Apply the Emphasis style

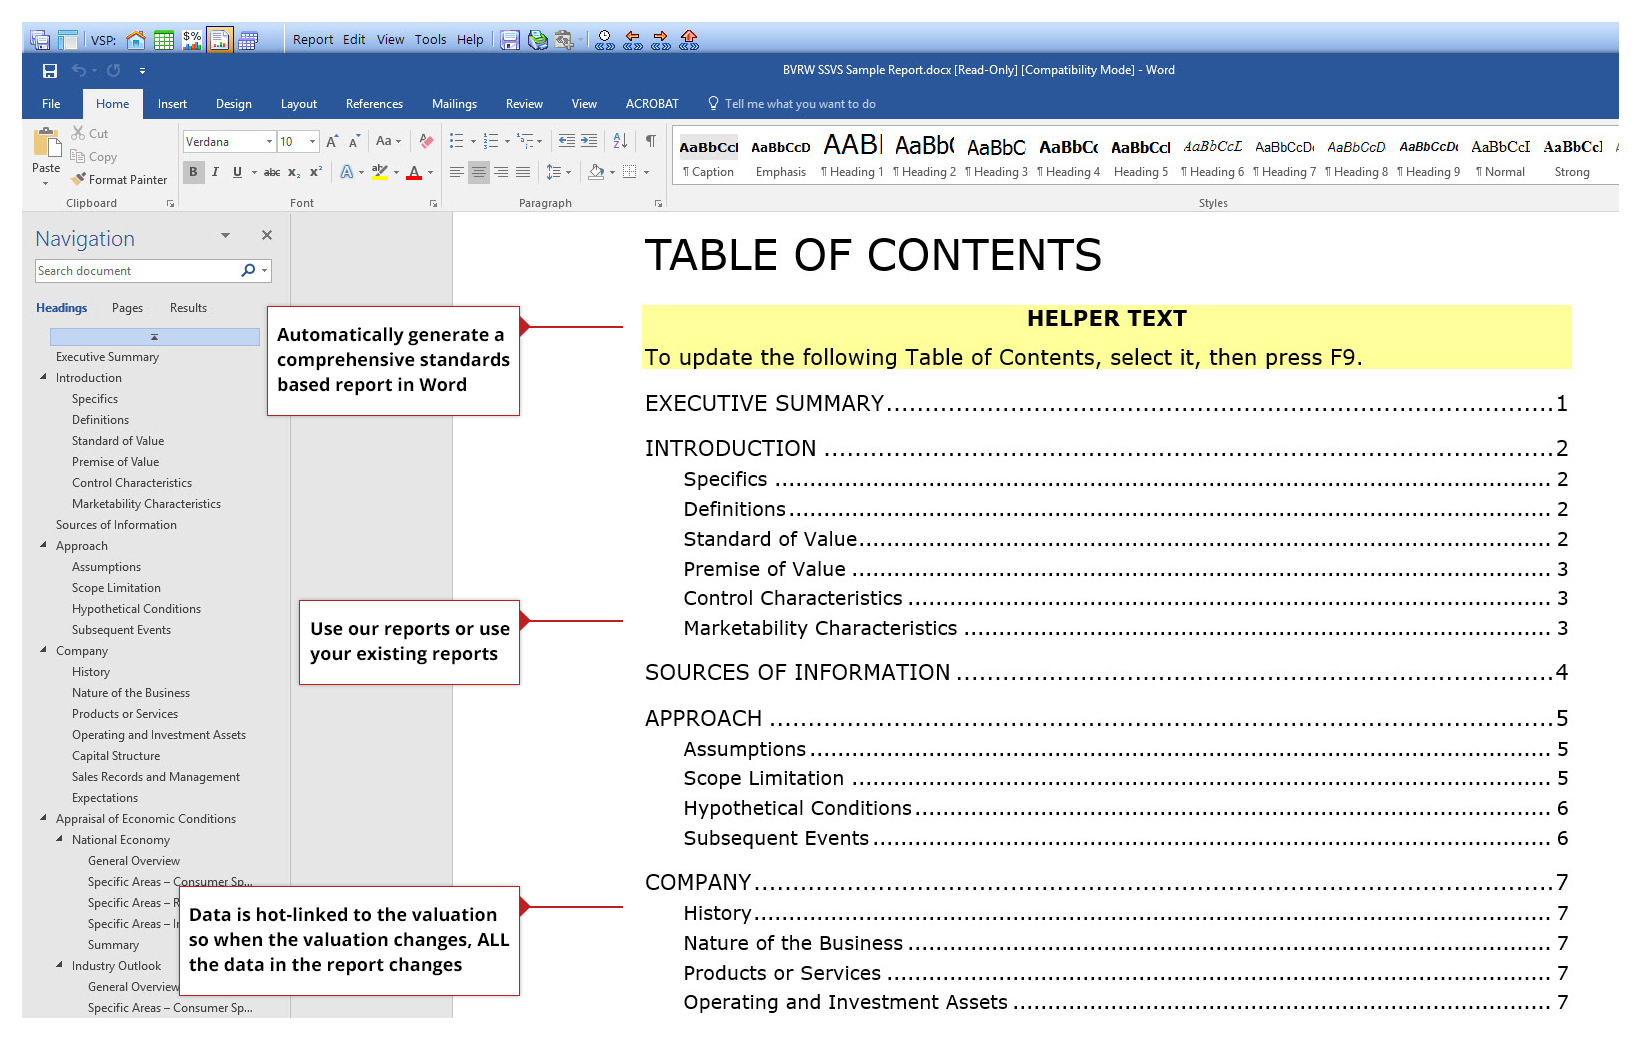pyautogui.click(x=780, y=156)
